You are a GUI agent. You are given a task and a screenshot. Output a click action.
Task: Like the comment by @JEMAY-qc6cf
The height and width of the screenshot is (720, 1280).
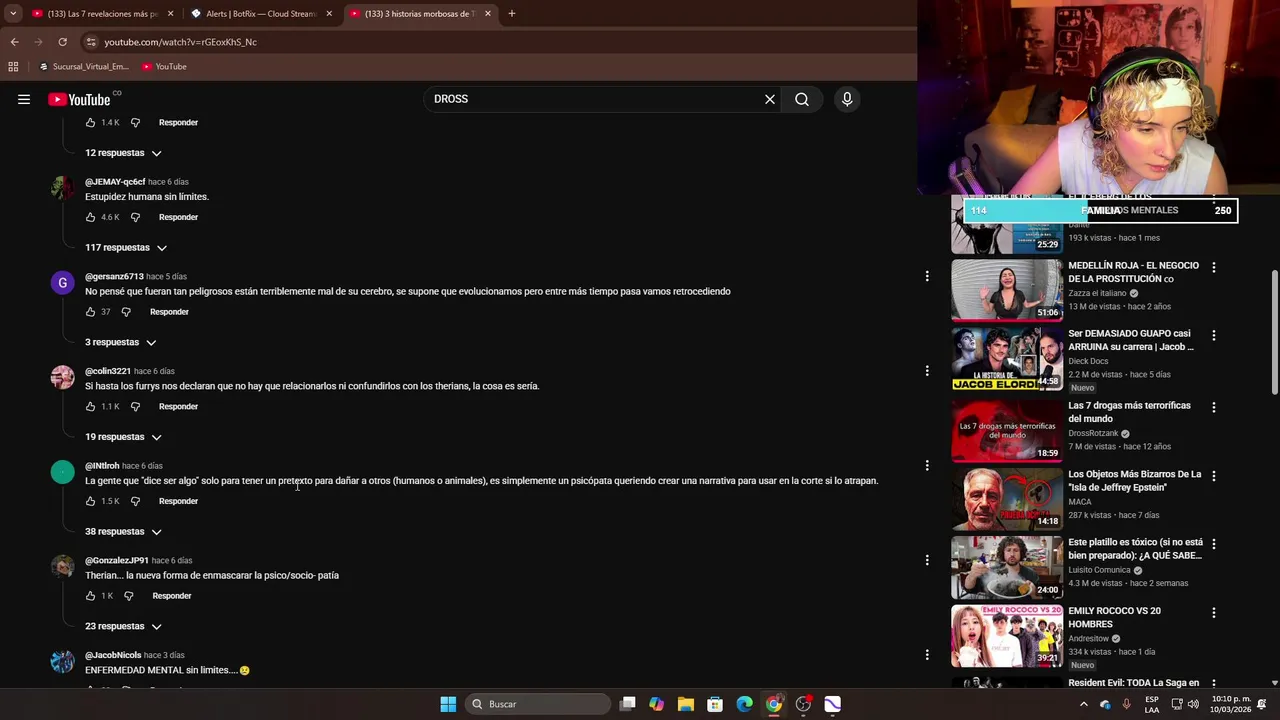click(x=90, y=217)
